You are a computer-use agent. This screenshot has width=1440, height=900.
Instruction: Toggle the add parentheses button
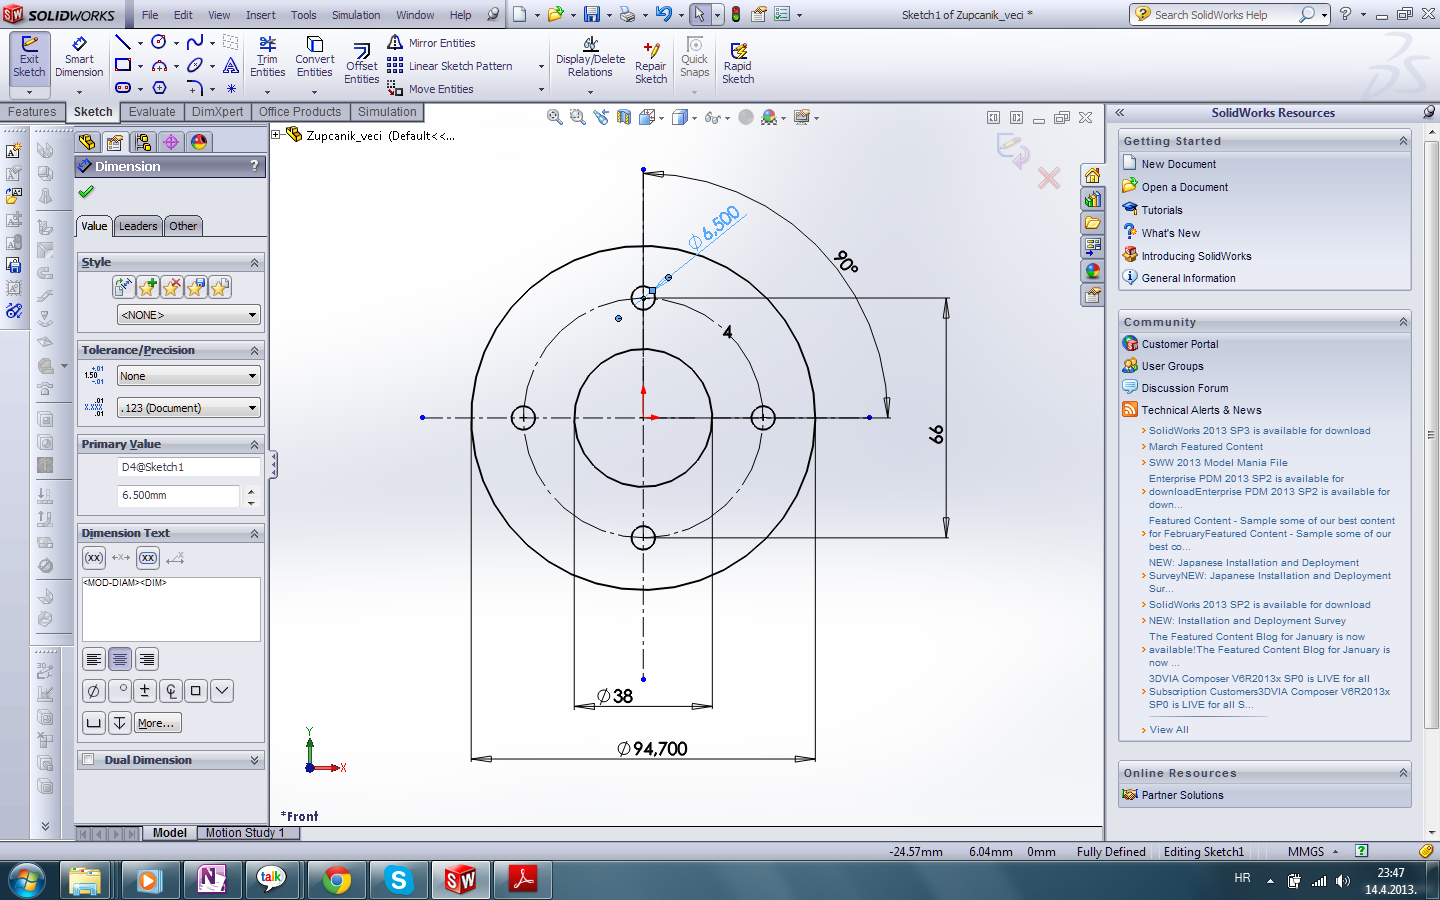(x=94, y=558)
